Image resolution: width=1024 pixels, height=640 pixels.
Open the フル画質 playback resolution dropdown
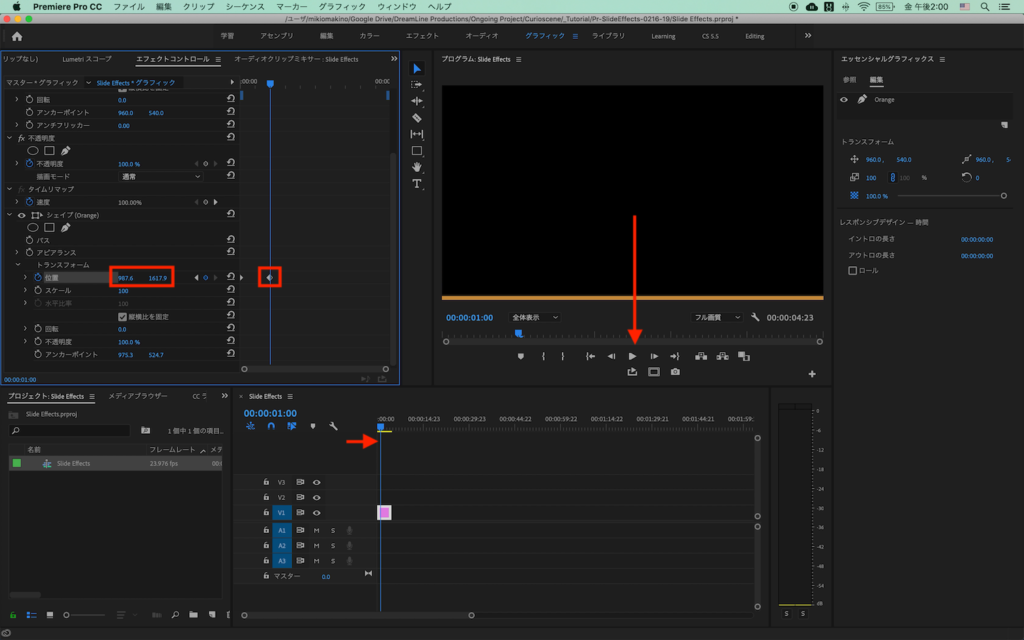[x=718, y=317]
